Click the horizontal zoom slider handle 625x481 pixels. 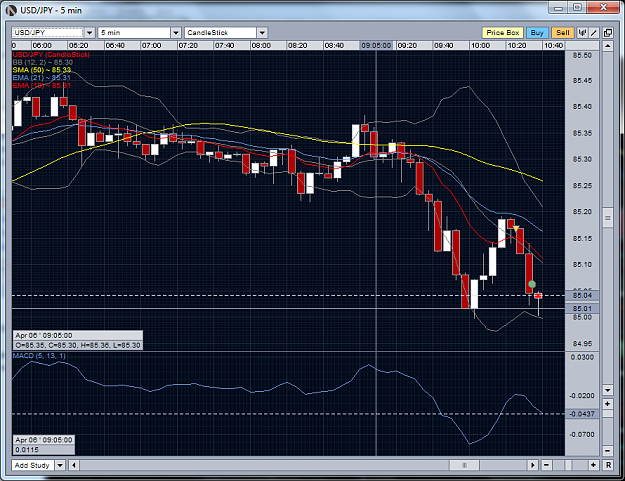tap(568, 465)
